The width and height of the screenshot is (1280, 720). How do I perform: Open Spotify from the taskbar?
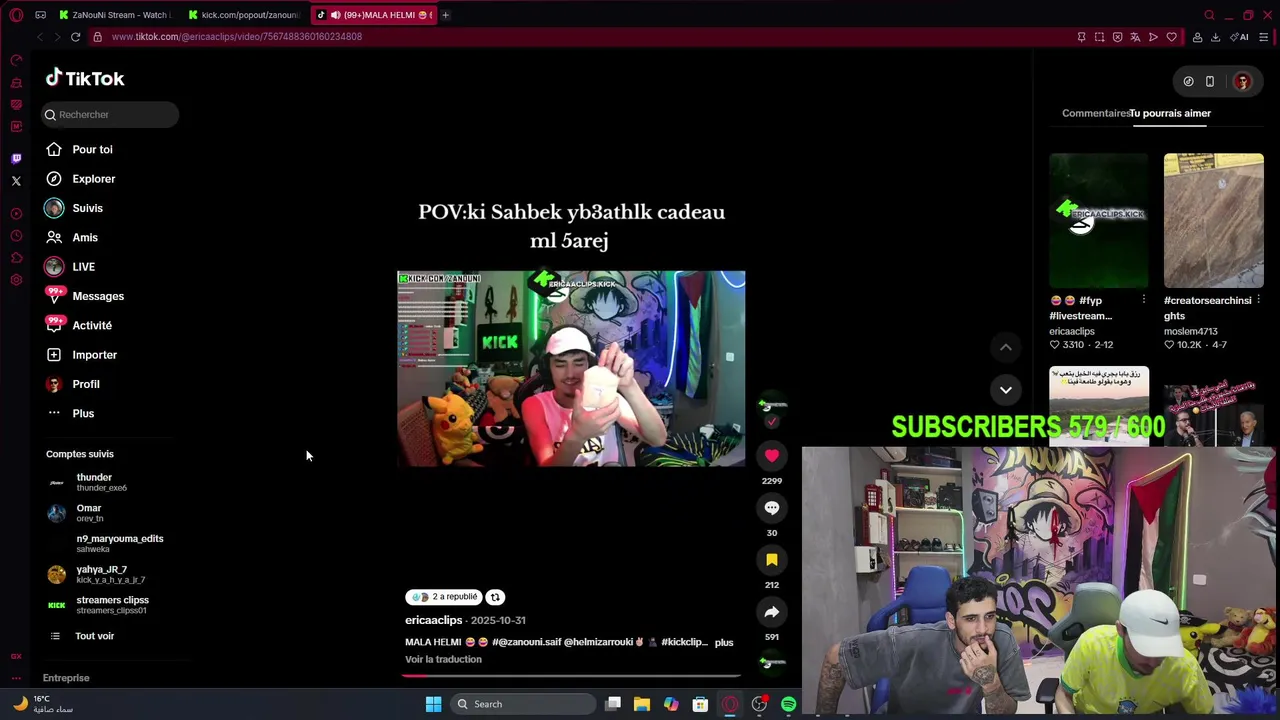point(788,704)
